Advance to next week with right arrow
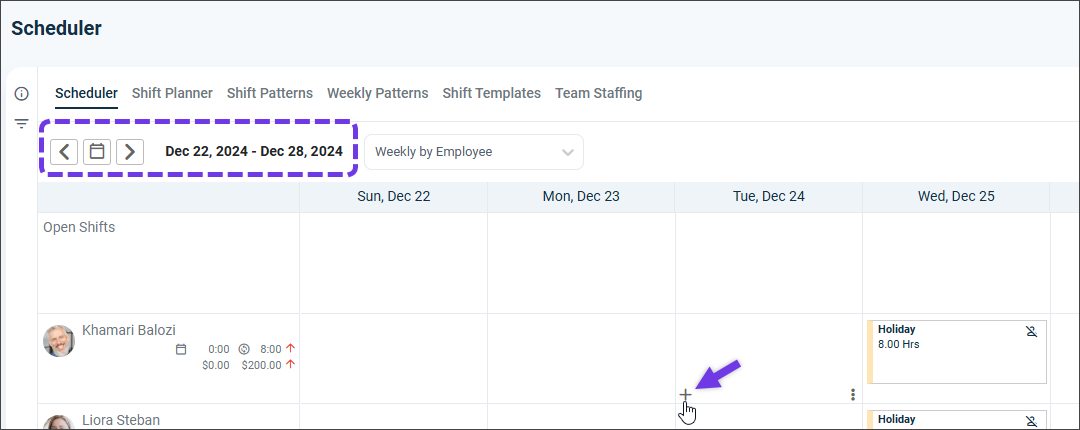This screenshot has width=1080, height=430. tap(130, 152)
